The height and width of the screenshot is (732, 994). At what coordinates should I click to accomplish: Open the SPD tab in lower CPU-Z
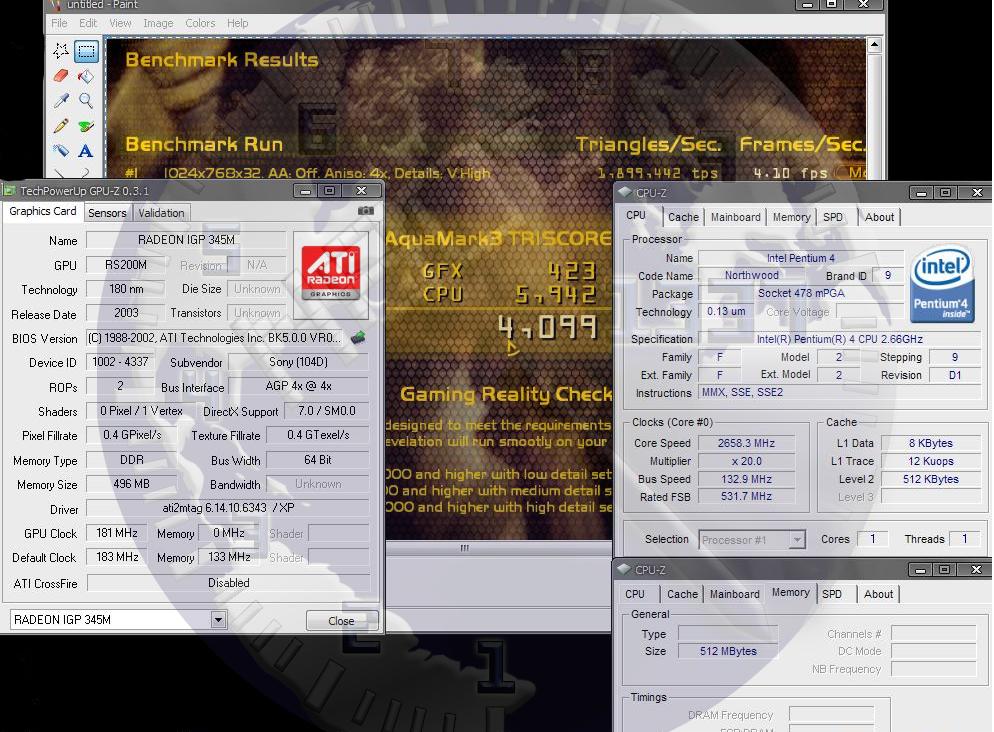pos(832,594)
